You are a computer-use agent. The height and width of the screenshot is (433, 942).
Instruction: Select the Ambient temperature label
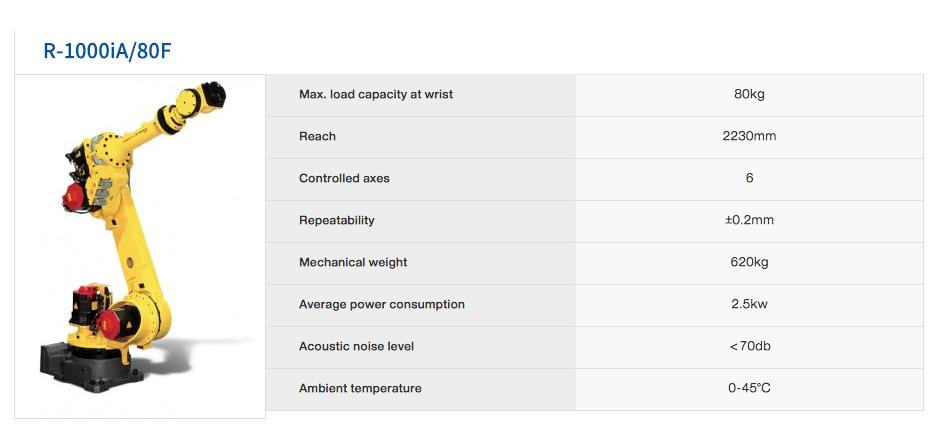(x=360, y=388)
